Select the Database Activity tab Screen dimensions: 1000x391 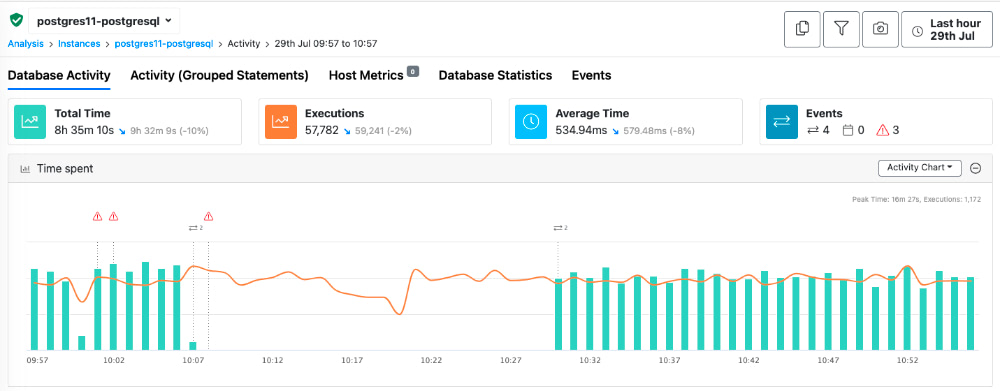pos(59,75)
